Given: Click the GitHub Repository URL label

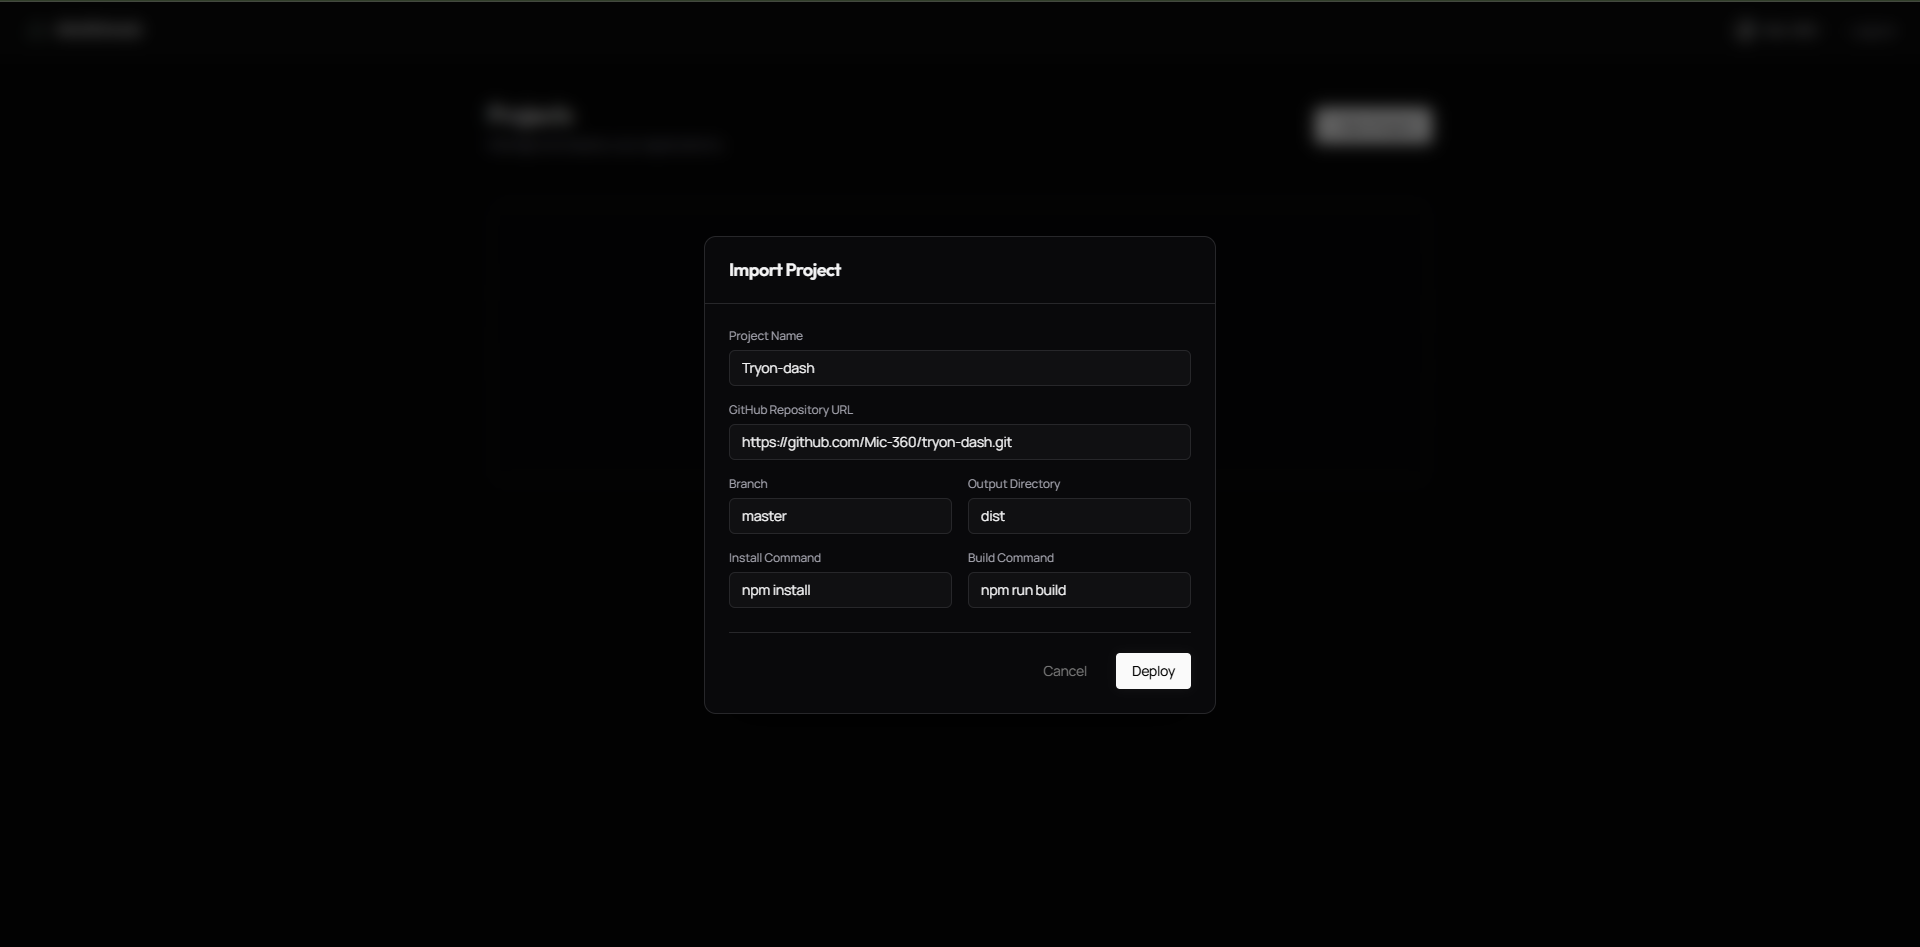Looking at the screenshot, I should tap(790, 410).
